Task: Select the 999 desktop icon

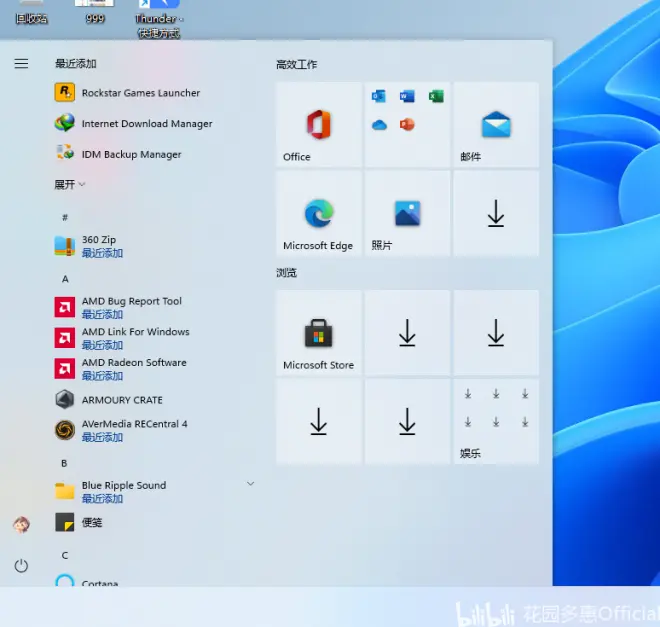Action: 95,13
